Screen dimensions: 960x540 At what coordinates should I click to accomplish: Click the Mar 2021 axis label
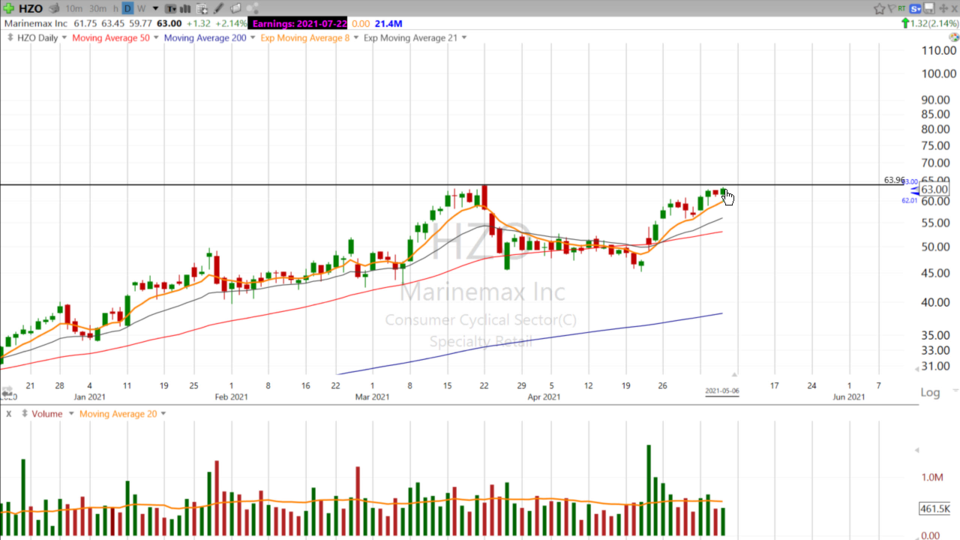[x=372, y=397]
